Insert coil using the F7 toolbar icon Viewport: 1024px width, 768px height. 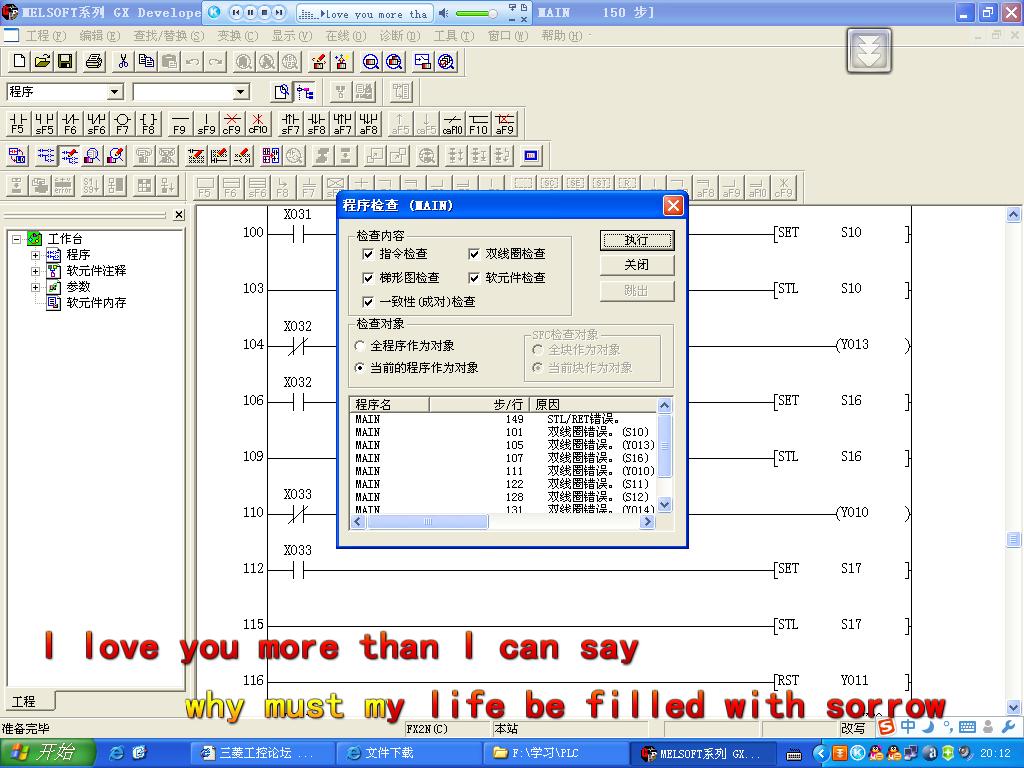point(122,123)
